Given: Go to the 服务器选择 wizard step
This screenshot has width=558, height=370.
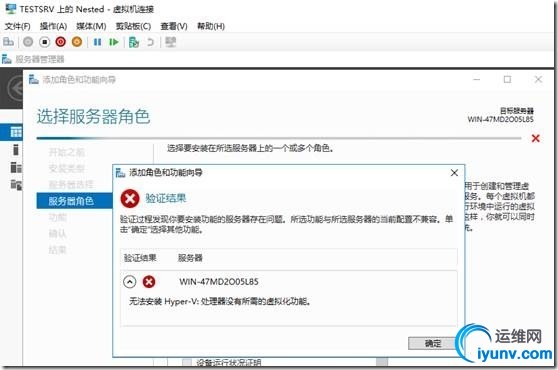Looking at the screenshot, I should (71, 185).
